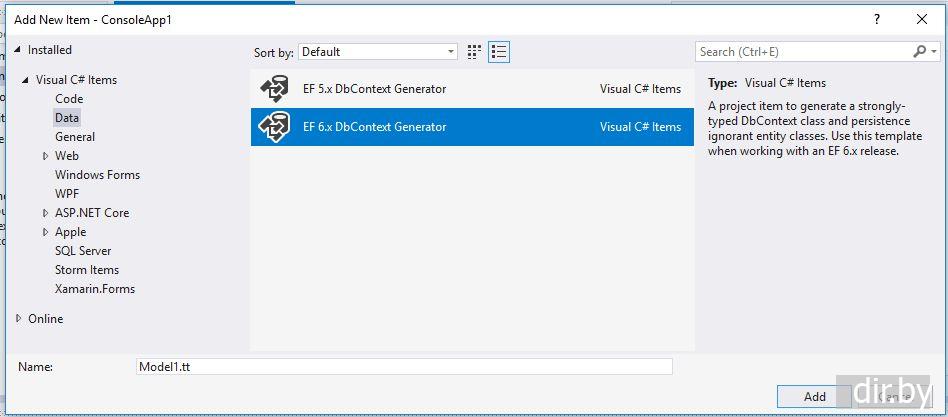Select the Xamarin.Forms category
Screen dimensions: 948x417
(95, 289)
